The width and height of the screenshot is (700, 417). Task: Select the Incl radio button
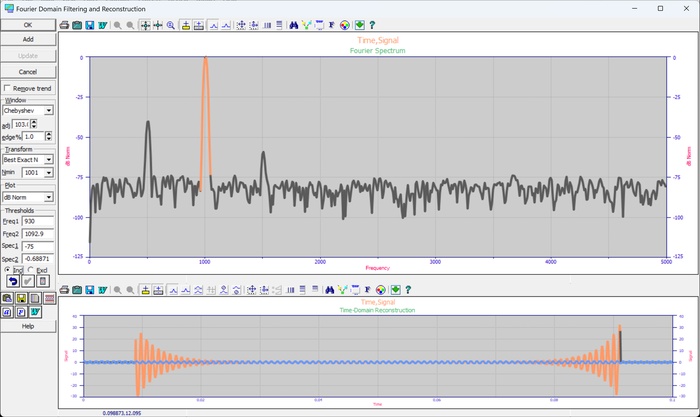point(7,270)
